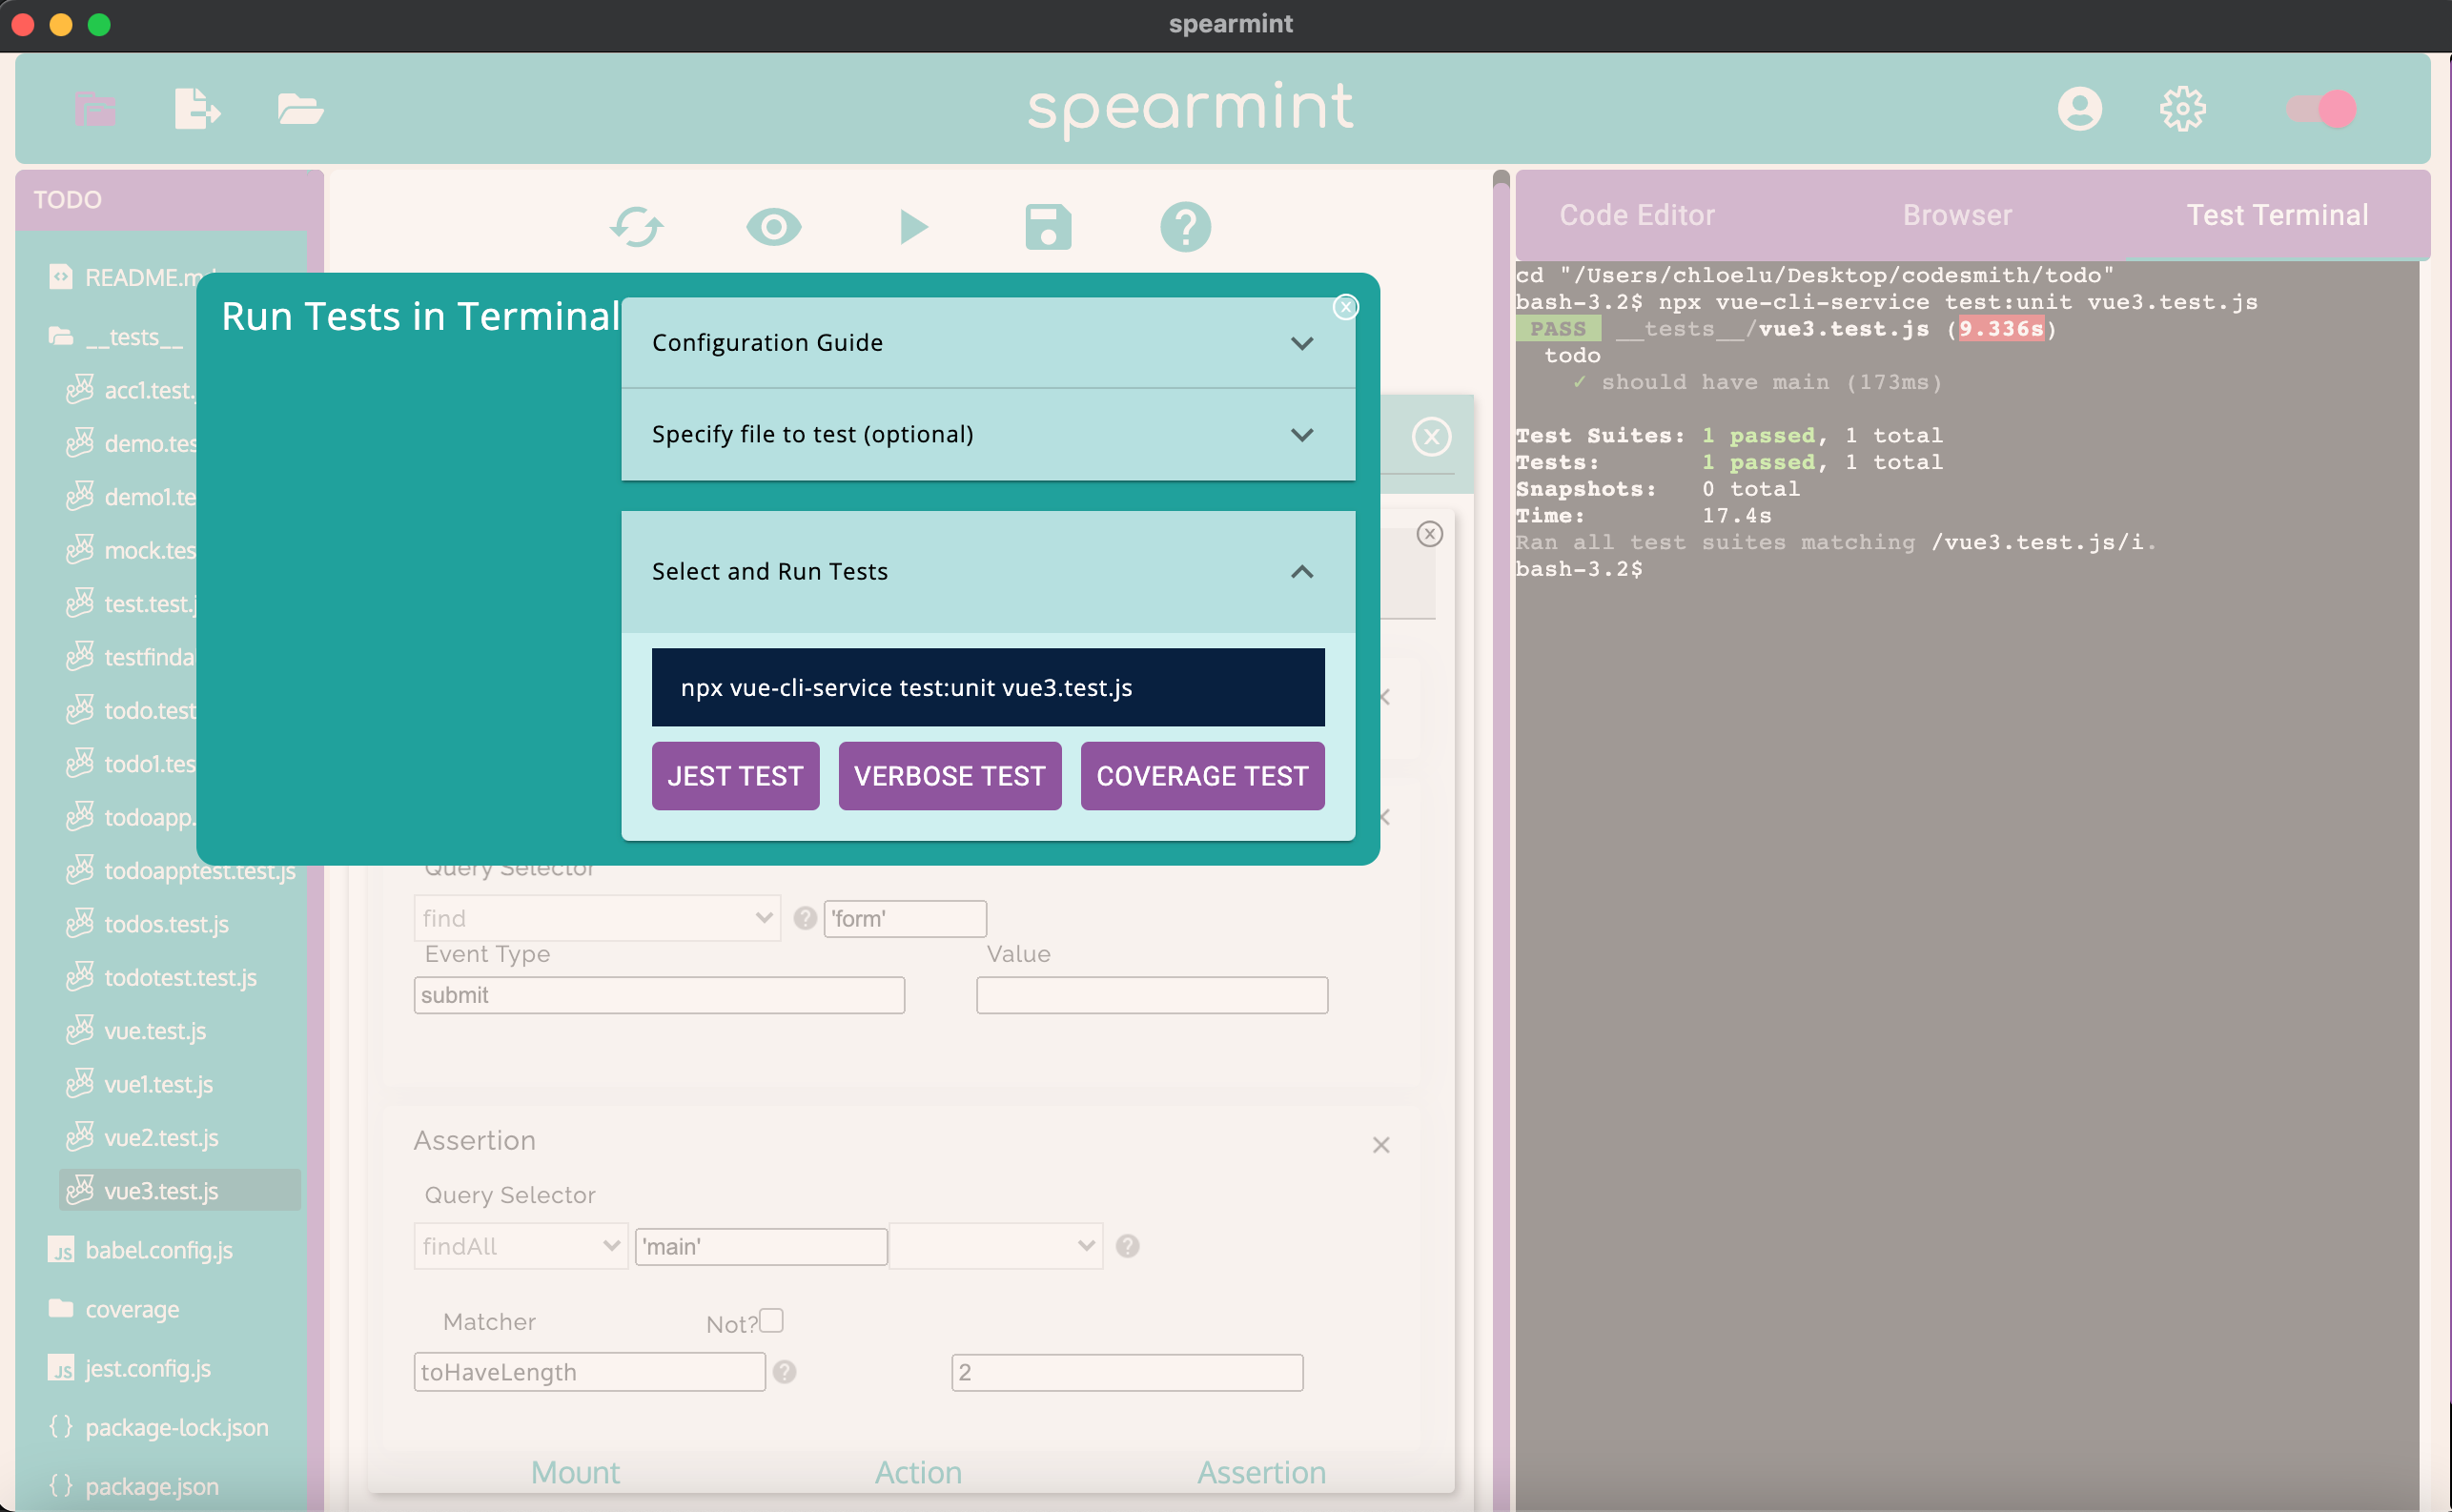Click the question mark help icon
Screen dimensions: 2452x1512
click(x=1185, y=227)
